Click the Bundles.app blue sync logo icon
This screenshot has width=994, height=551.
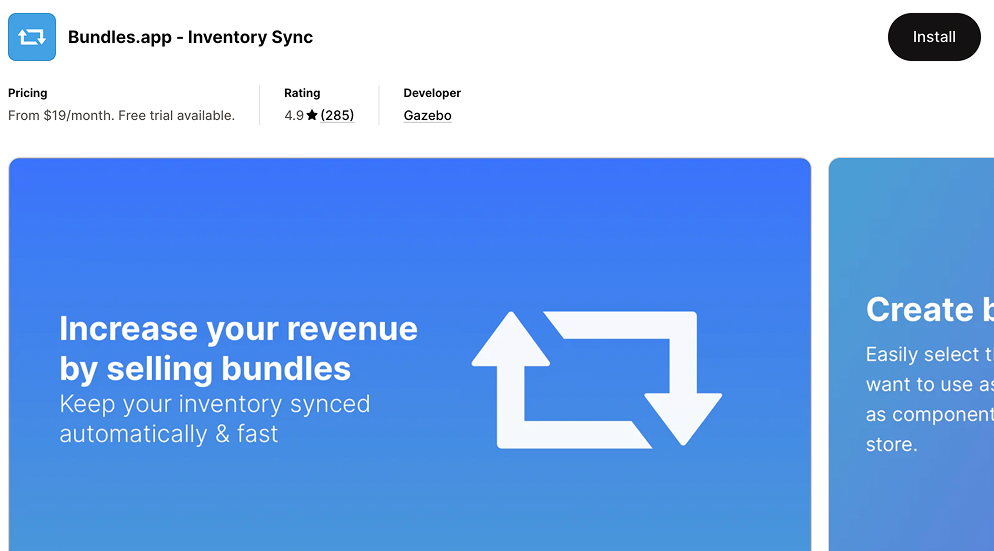click(x=32, y=37)
